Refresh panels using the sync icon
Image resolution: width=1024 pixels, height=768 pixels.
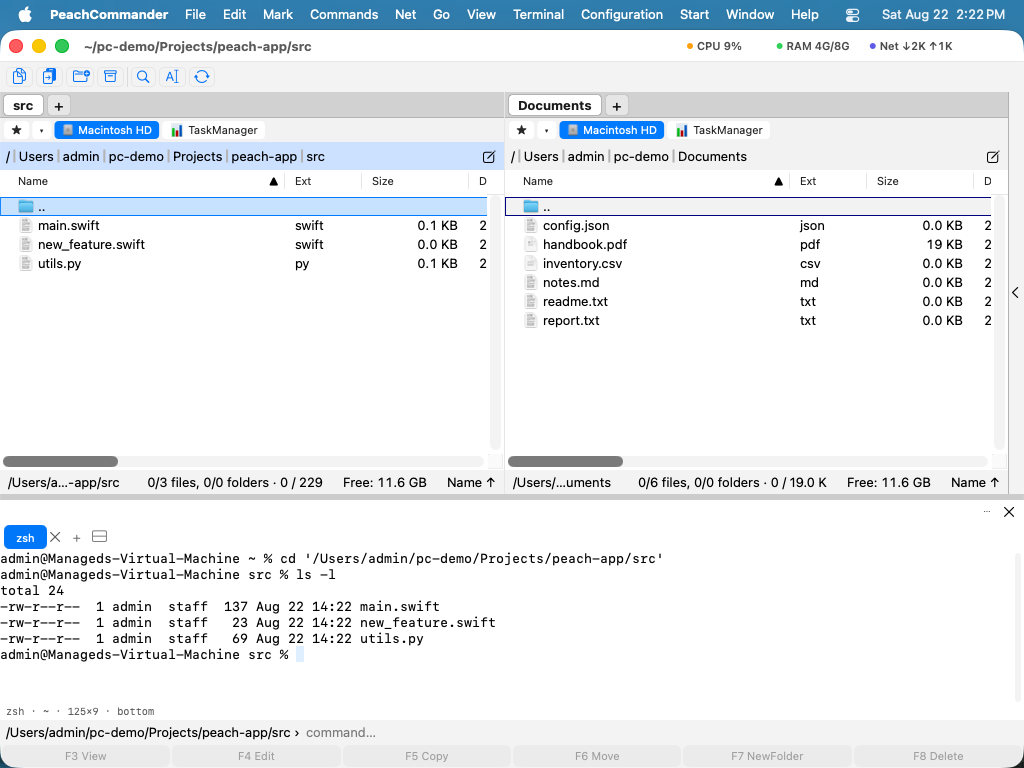point(202,76)
